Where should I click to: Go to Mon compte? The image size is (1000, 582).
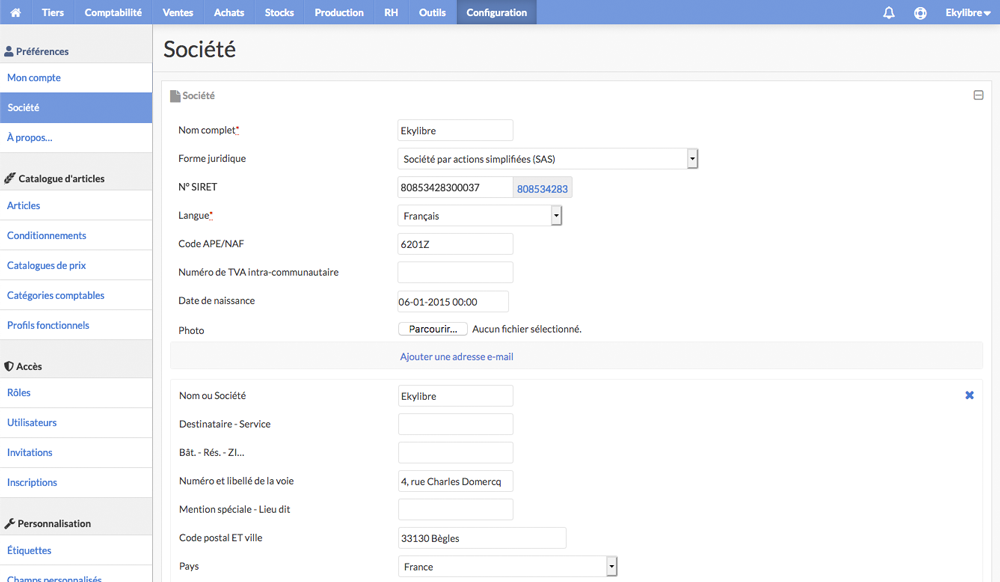click(76, 78)
